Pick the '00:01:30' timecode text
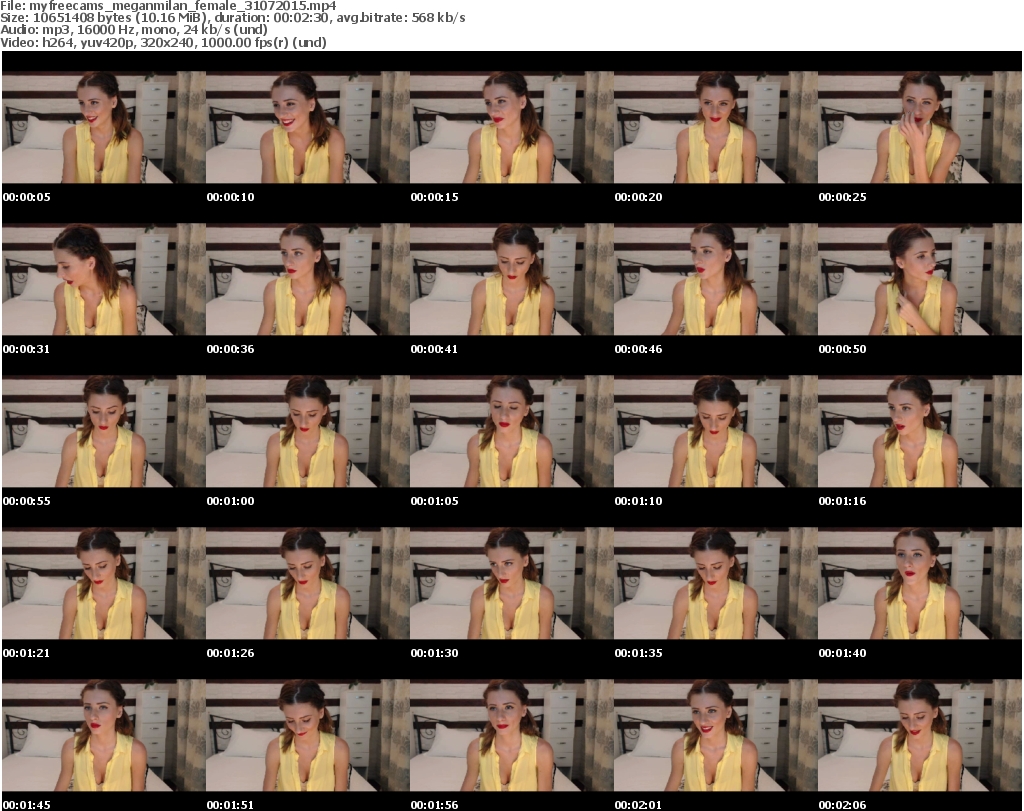The height and width of the screenshot is (811, 1024). (434, 653)
